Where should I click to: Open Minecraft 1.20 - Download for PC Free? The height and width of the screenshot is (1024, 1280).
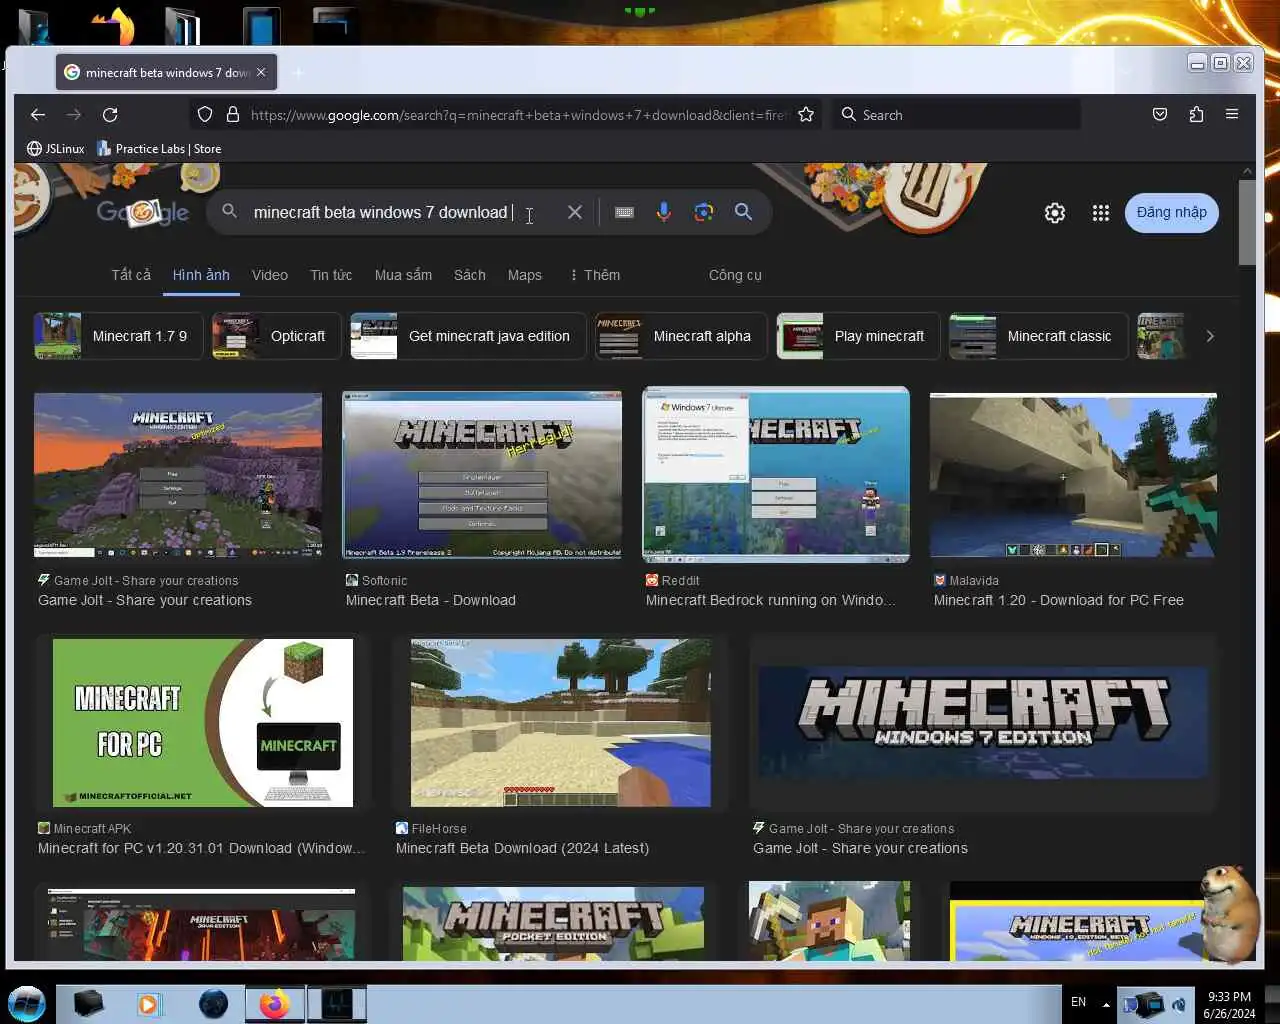click(1059, 600)
